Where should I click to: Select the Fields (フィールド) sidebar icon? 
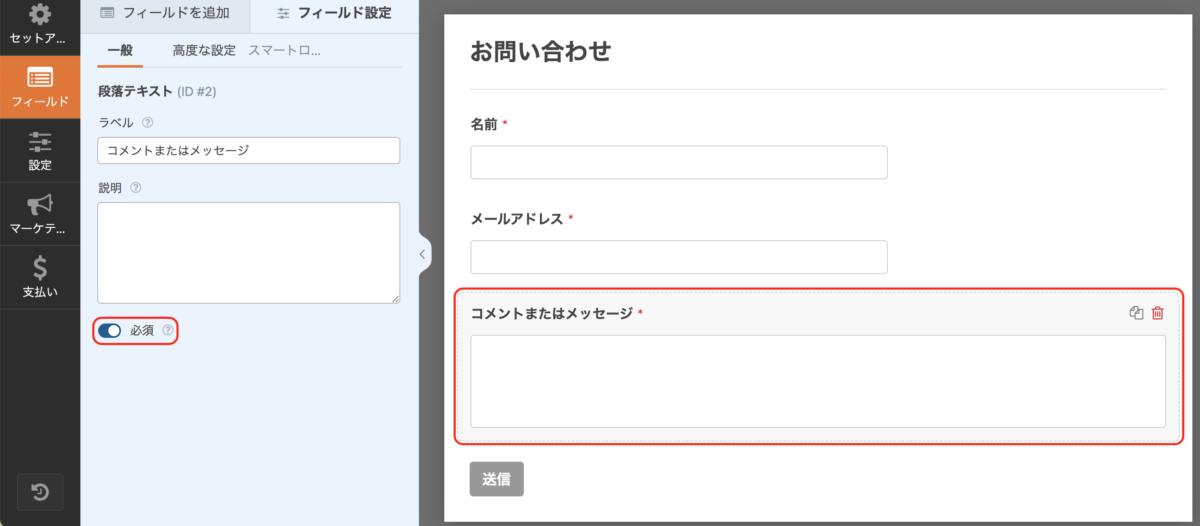(40, 87)
